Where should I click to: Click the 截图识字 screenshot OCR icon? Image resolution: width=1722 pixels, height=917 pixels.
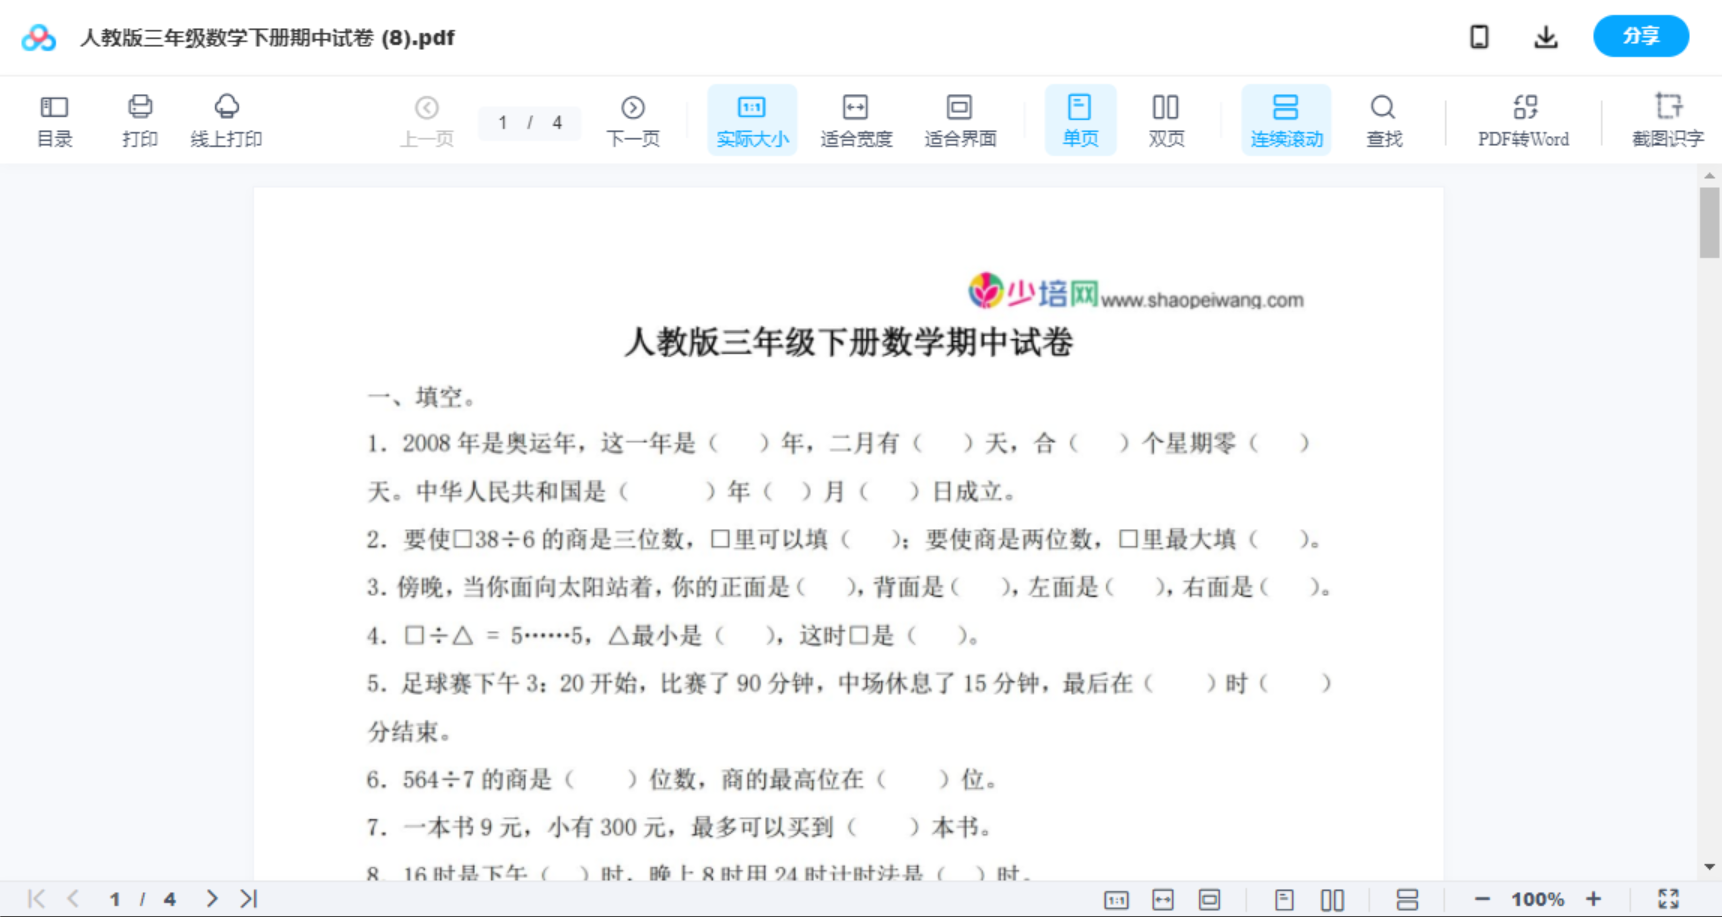[x=1668, y=119]
